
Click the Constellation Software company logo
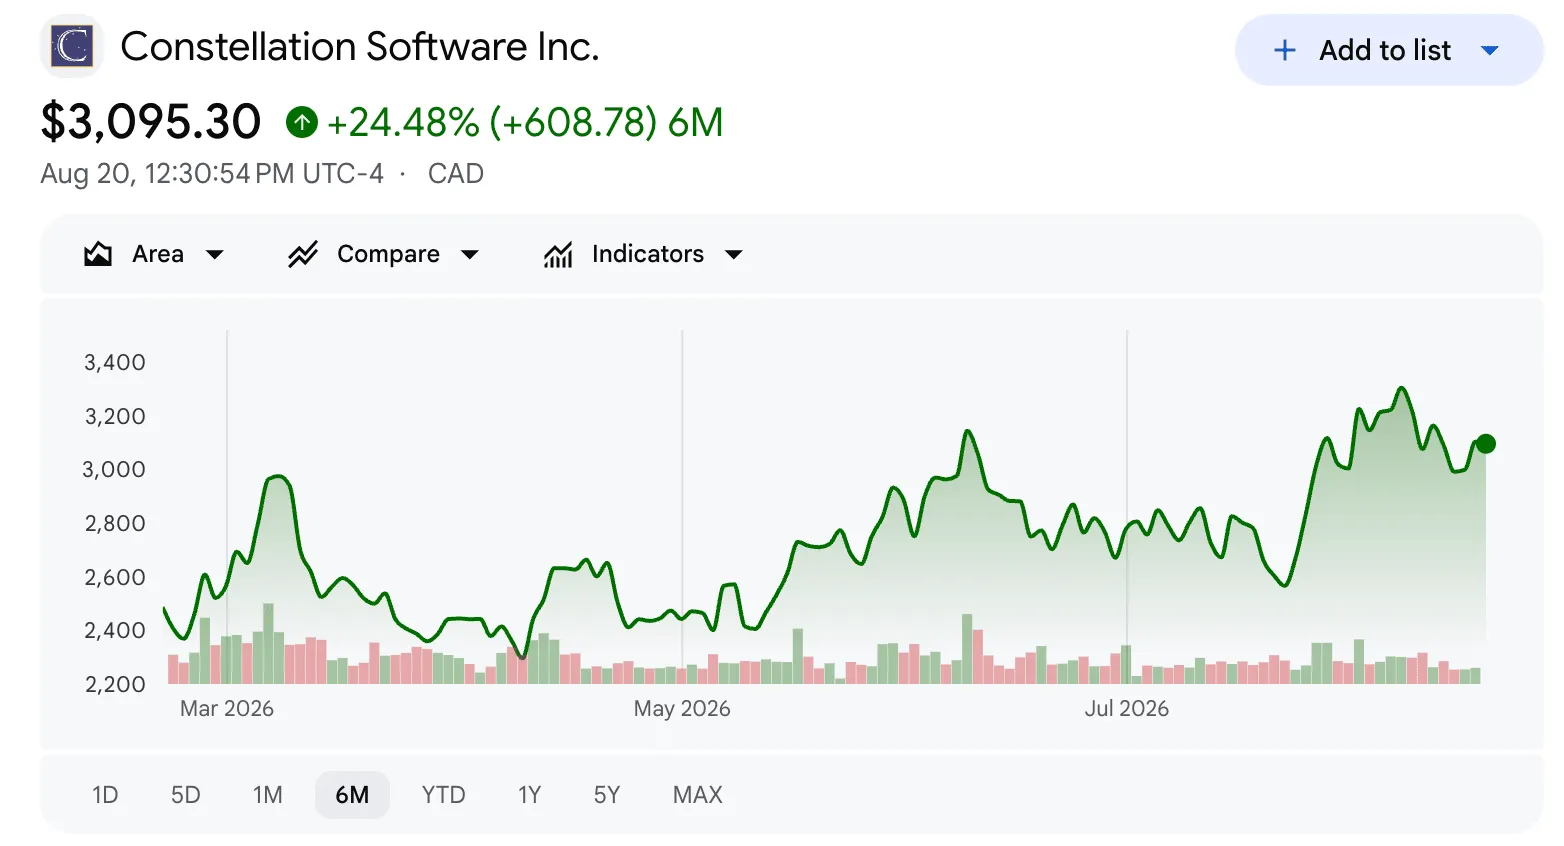point(72,46)
